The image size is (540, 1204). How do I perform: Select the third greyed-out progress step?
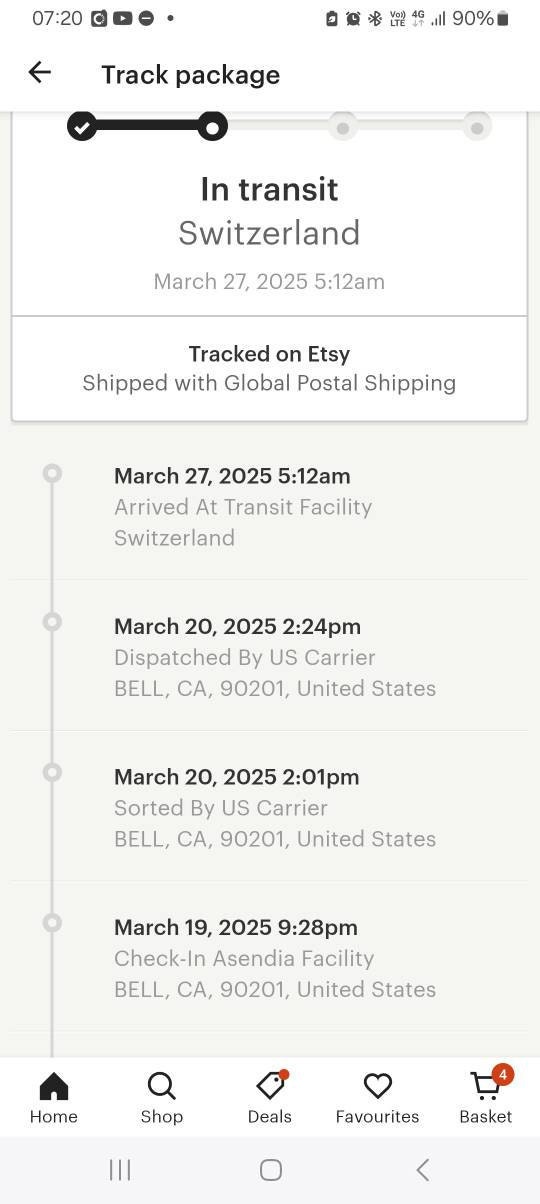[343, 128]
